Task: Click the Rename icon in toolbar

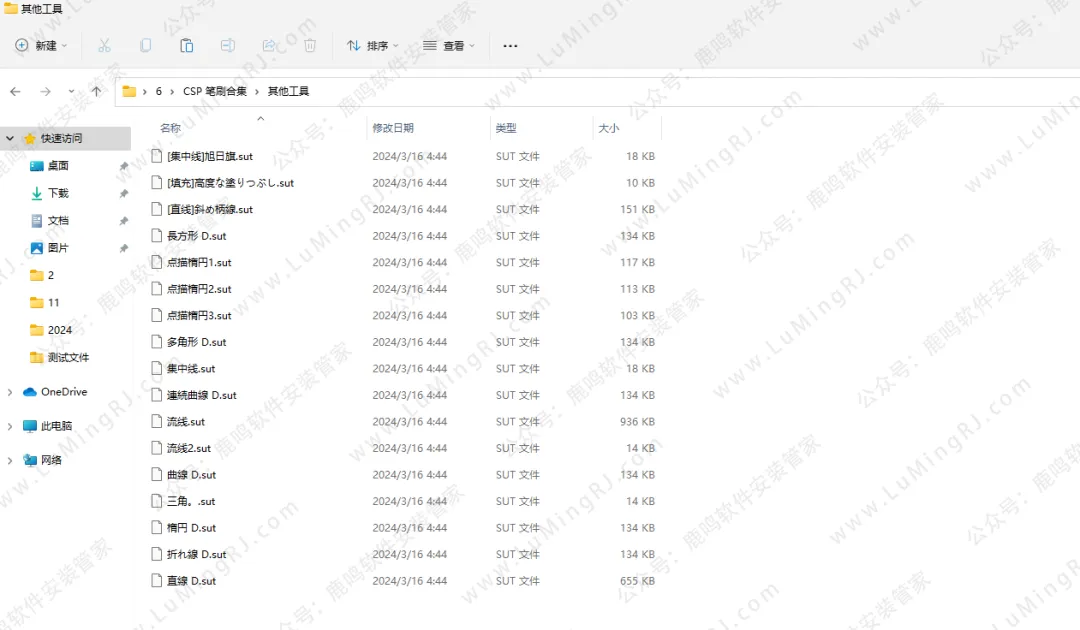Action: pos(228,46)
